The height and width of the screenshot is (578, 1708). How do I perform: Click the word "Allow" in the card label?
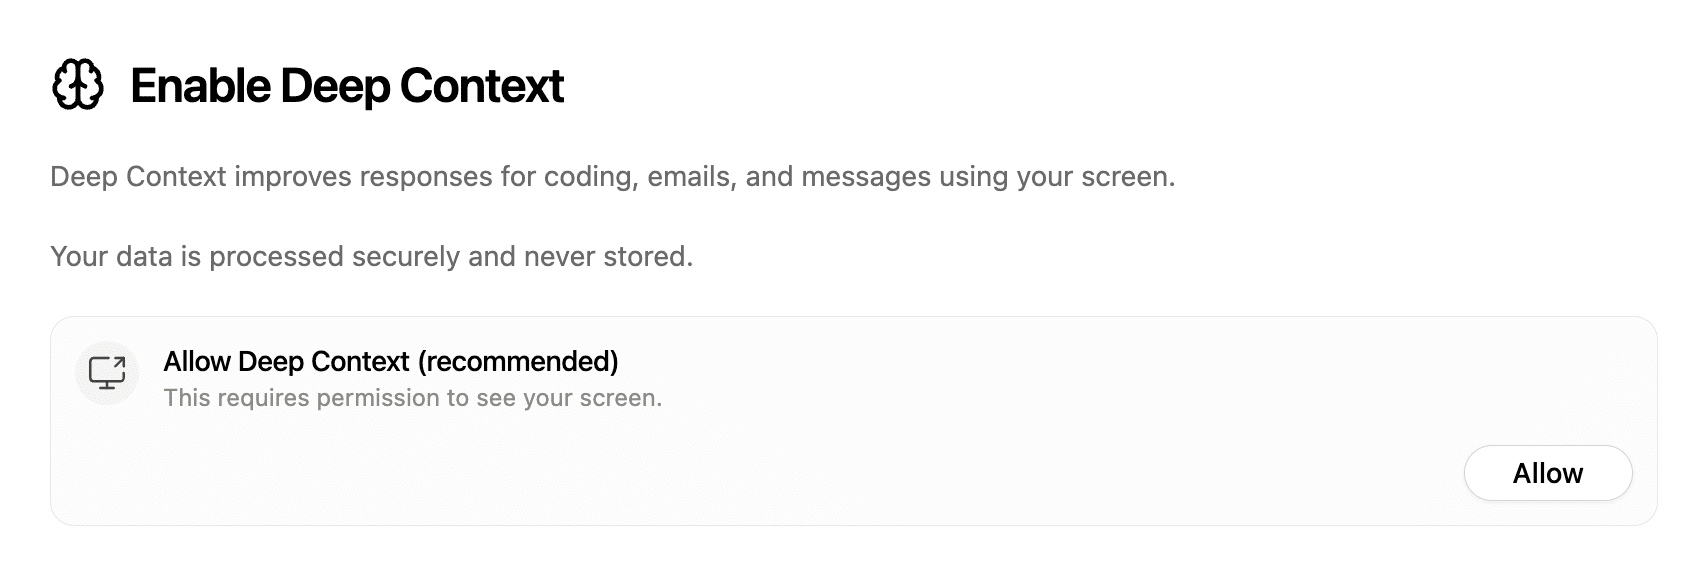[x=197, y=361]
